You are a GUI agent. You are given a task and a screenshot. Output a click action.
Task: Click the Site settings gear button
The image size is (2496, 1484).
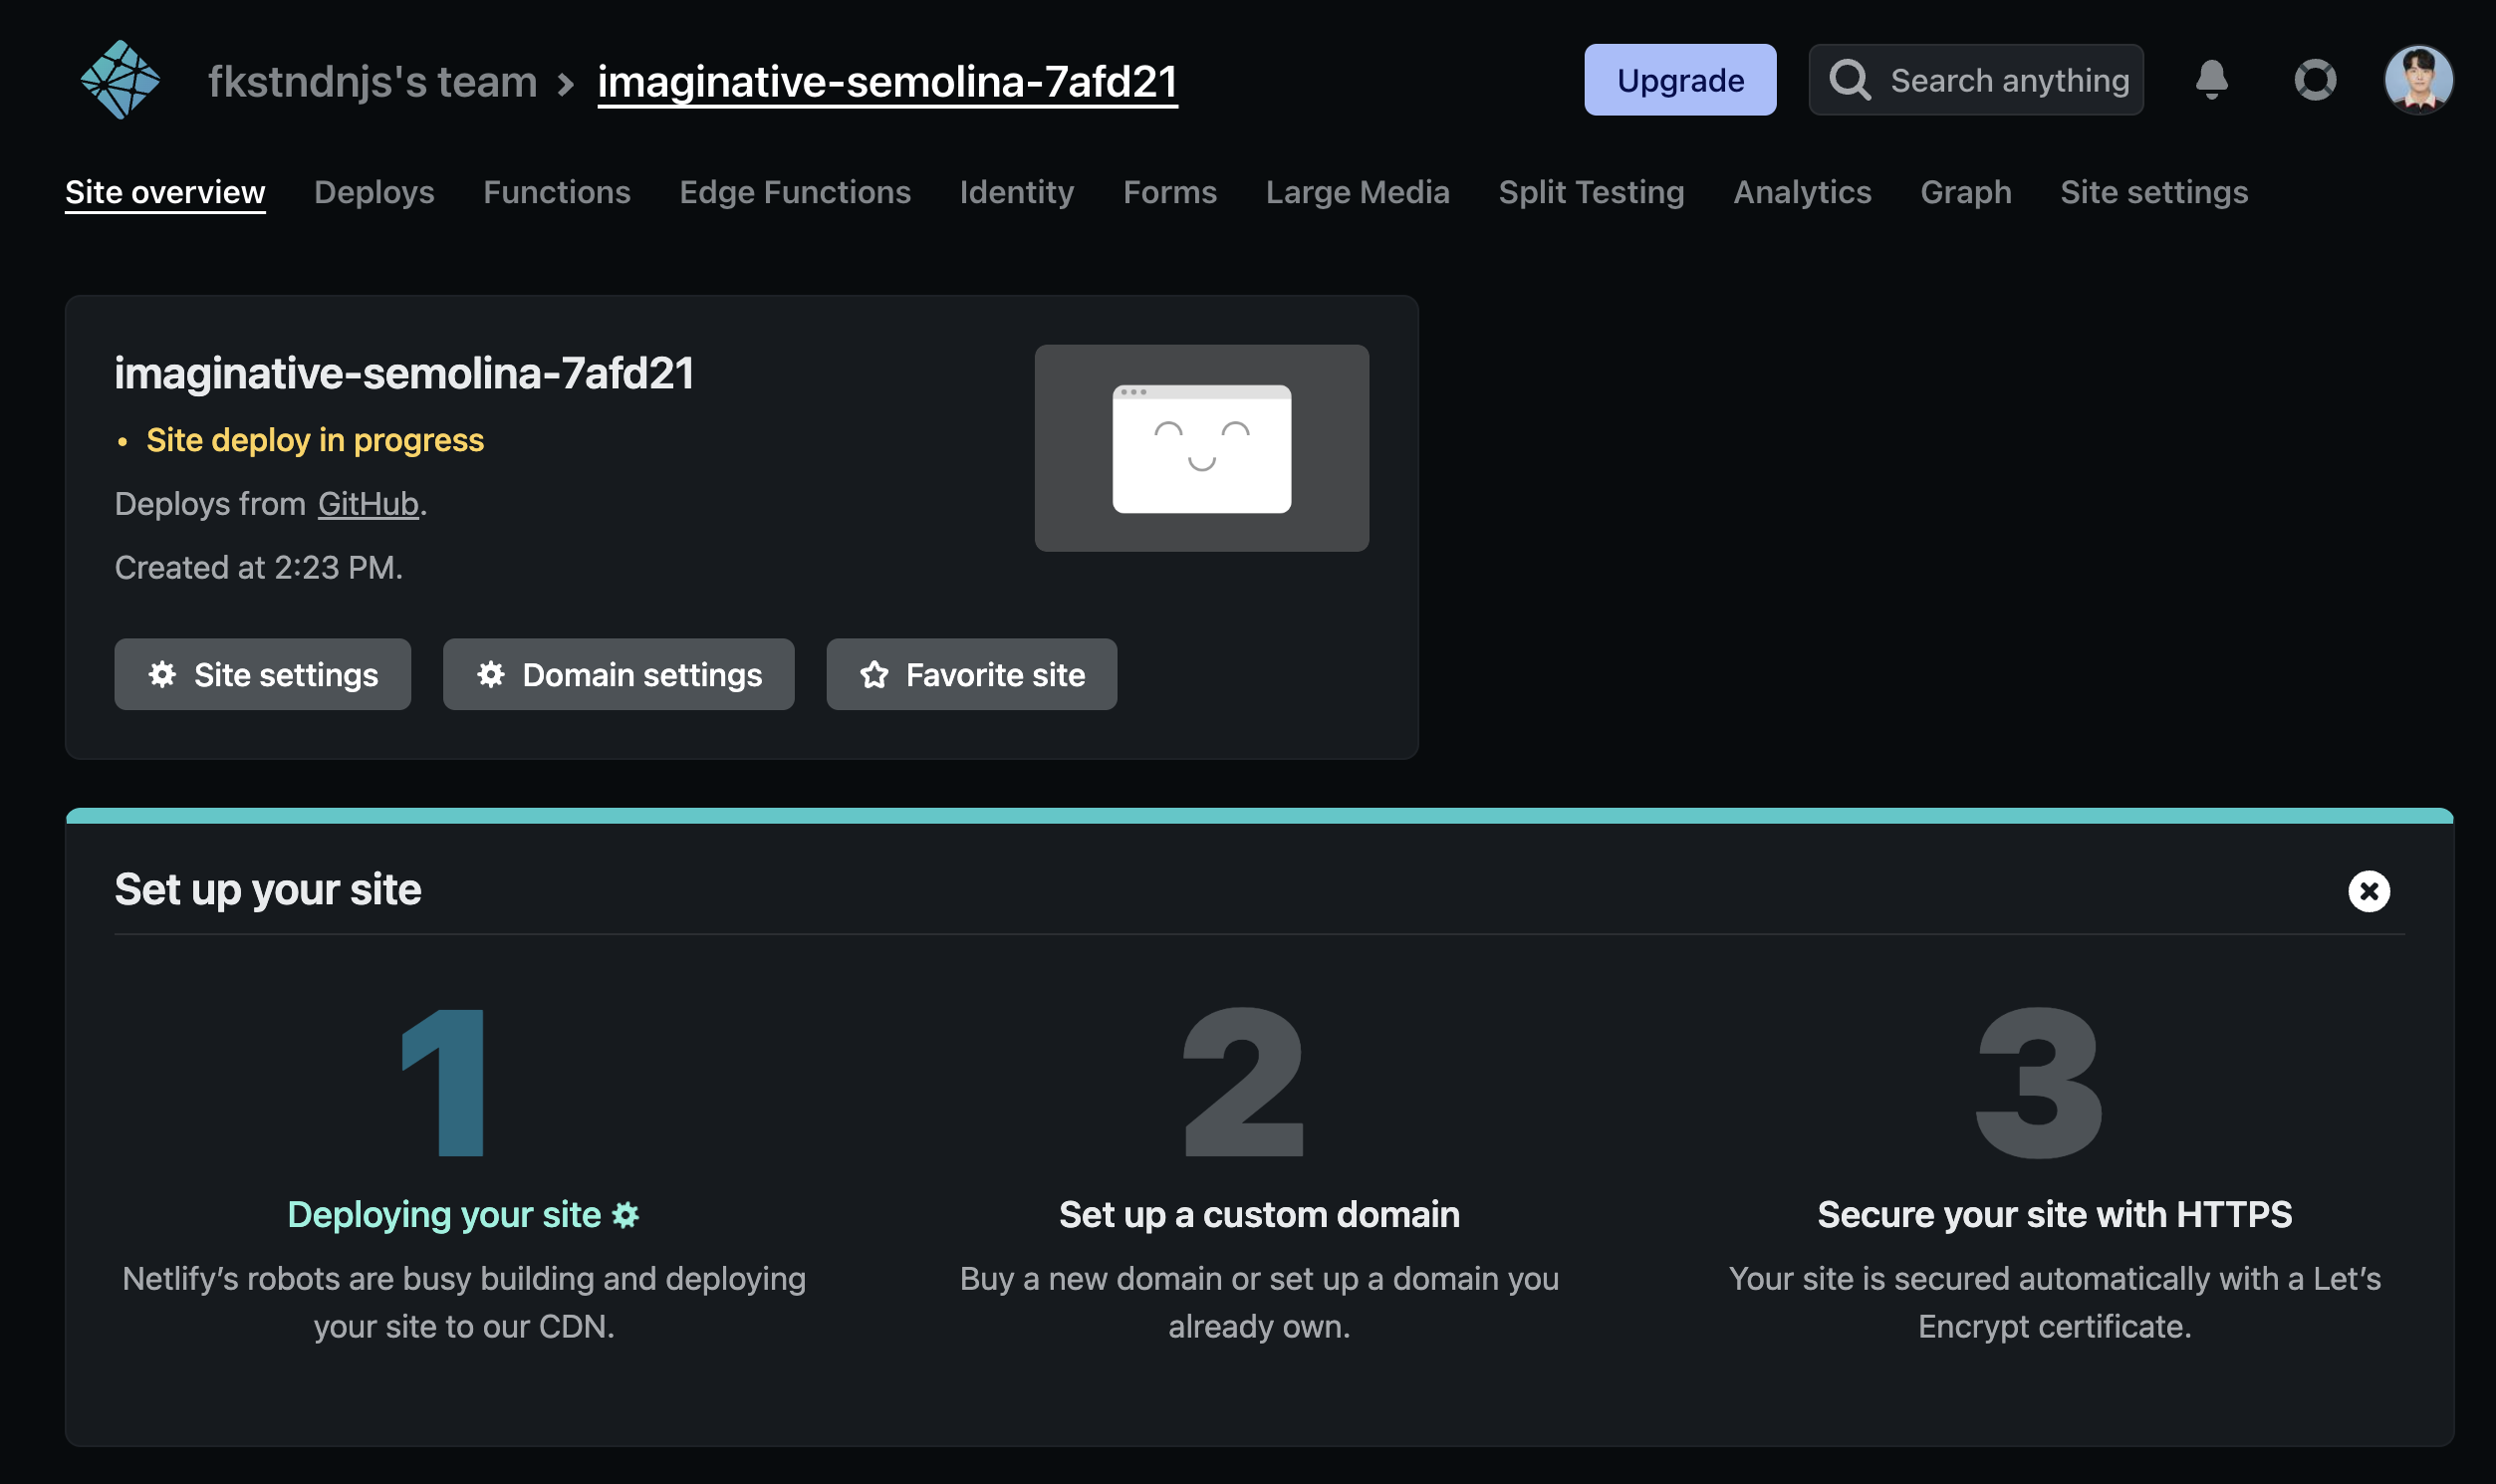point(262,674)
